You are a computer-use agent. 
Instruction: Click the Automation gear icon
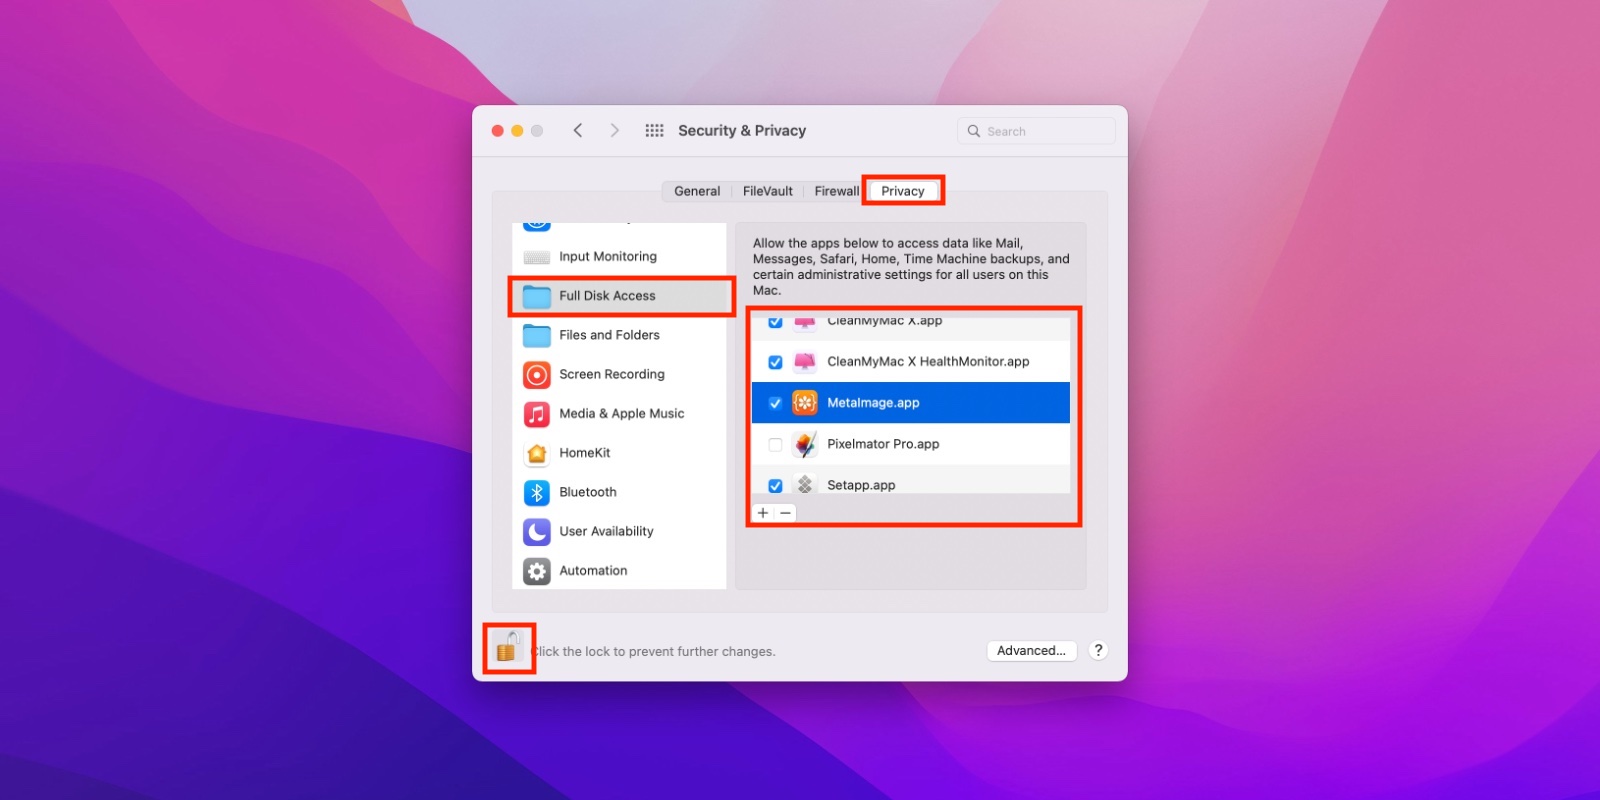tap(537, 571)
